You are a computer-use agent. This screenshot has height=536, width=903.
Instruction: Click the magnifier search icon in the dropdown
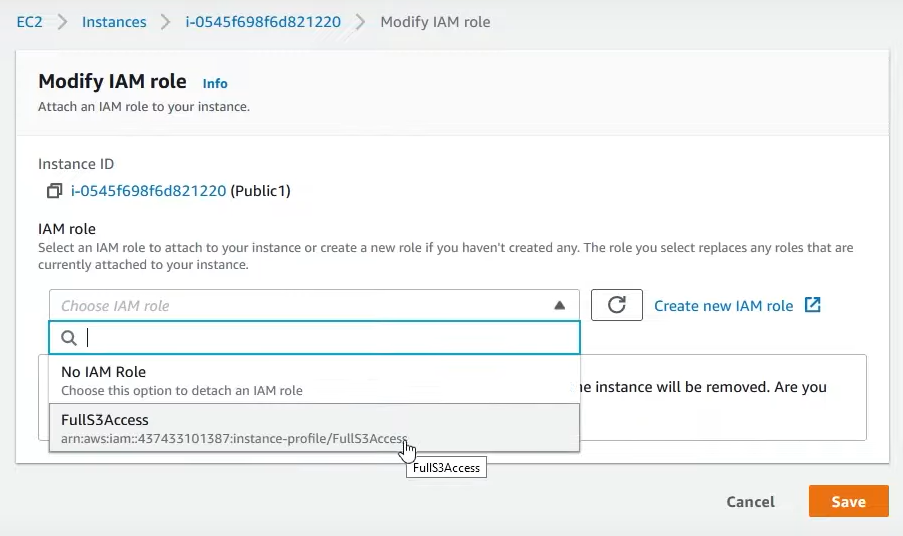[69, 338]
